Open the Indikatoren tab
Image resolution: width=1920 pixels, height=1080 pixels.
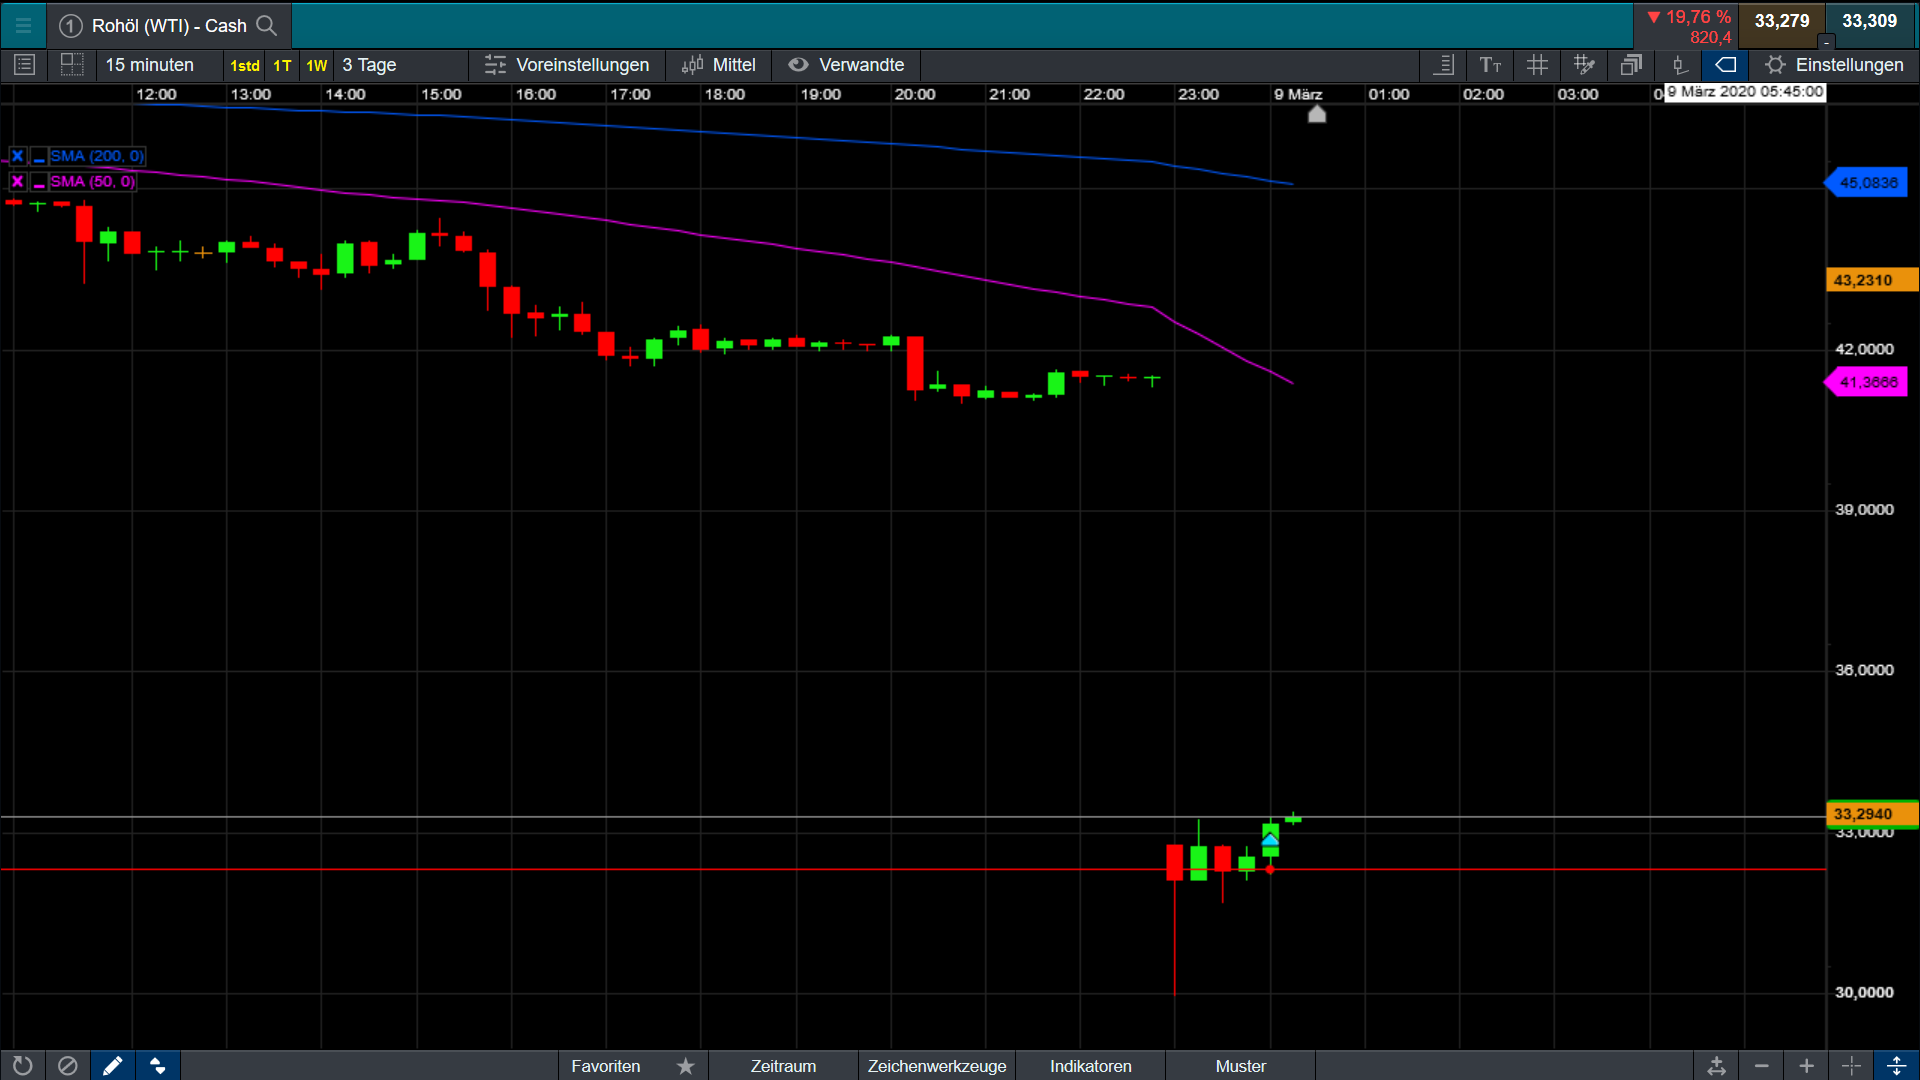tap(1090, 1066)
